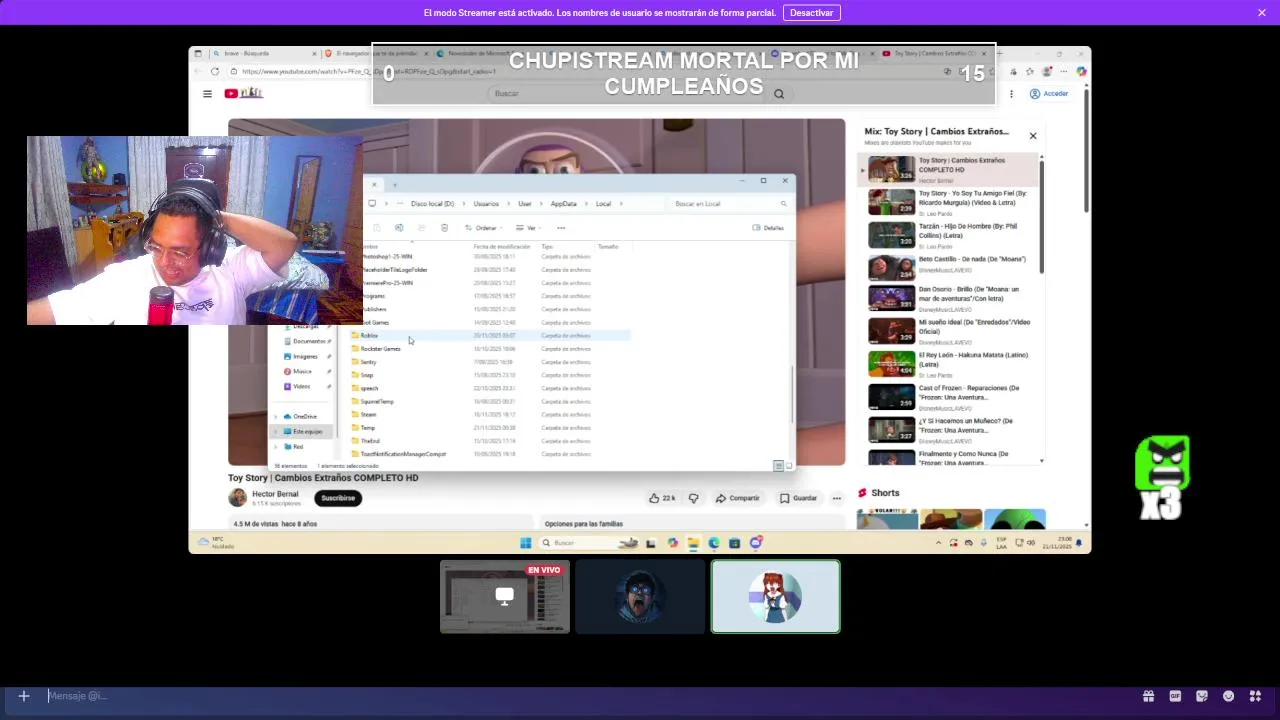Click 'AppData' in the address breadcrumb
The height and width of the screenshot is (720, 1280).
(x=563, y=204)
